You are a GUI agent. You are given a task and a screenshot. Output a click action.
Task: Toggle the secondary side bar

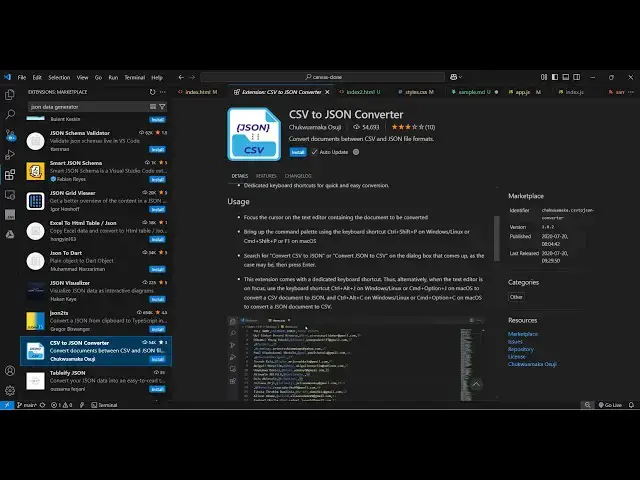point(576,77)
